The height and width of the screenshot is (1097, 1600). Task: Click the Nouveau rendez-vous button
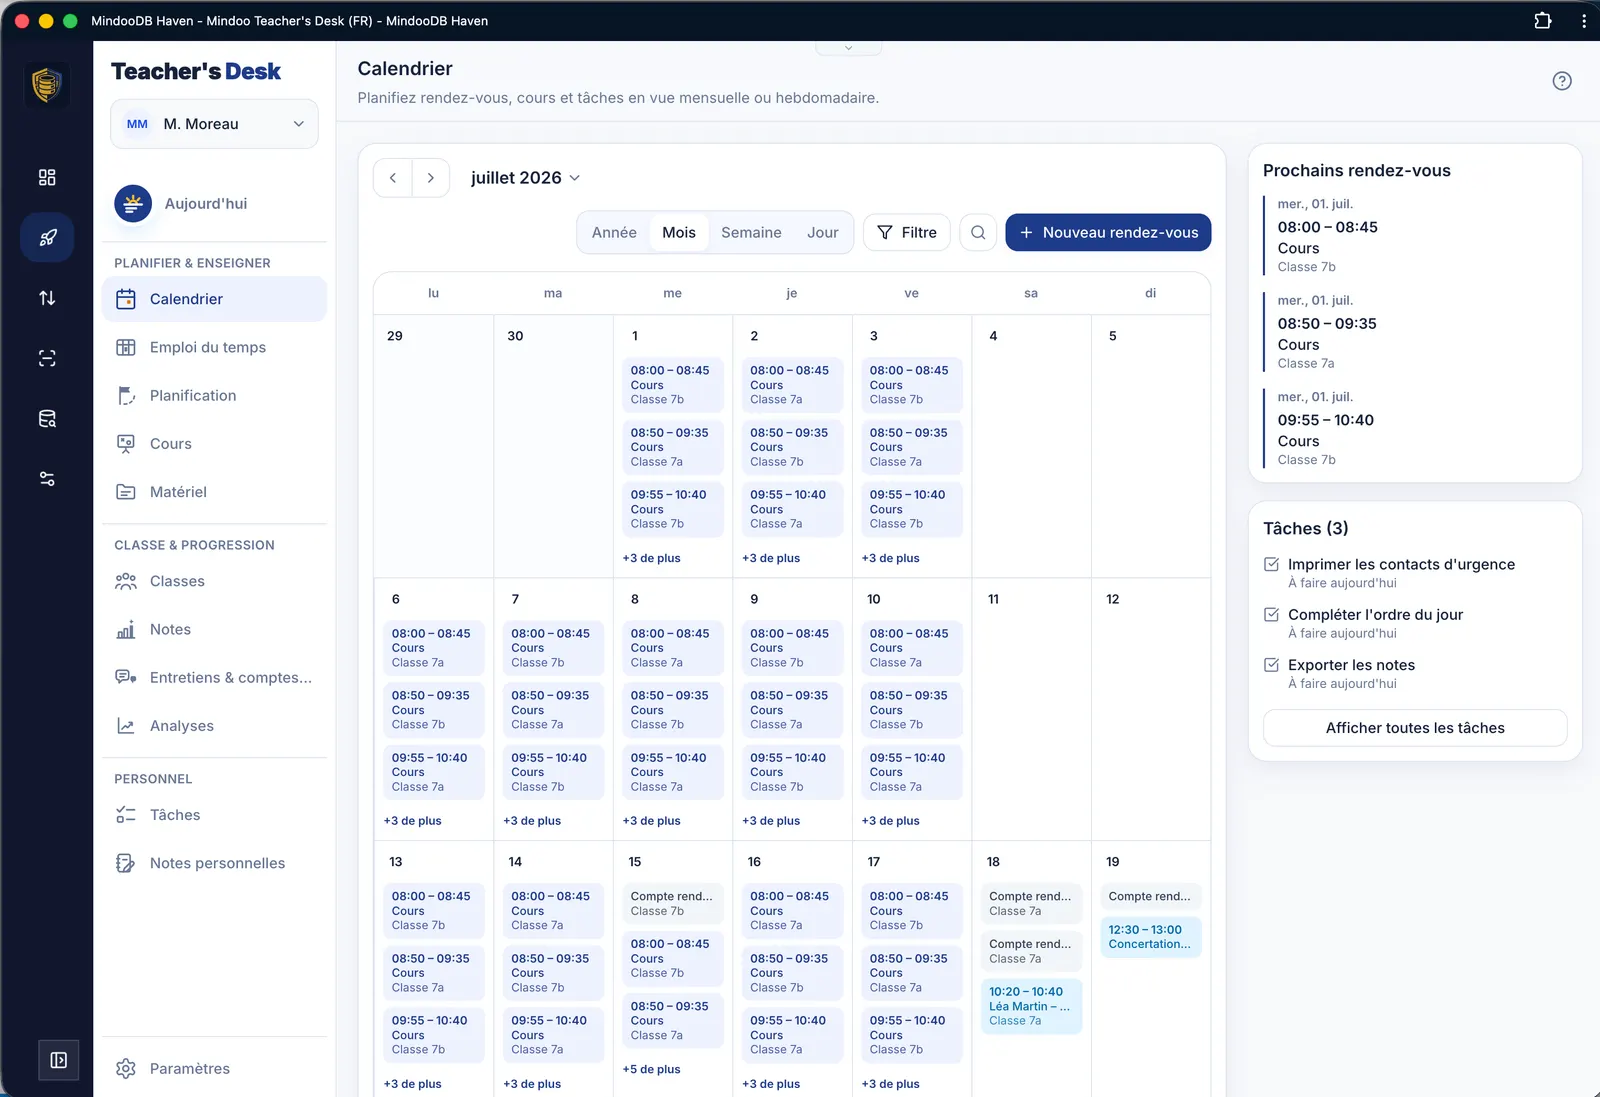(1108, 232)
